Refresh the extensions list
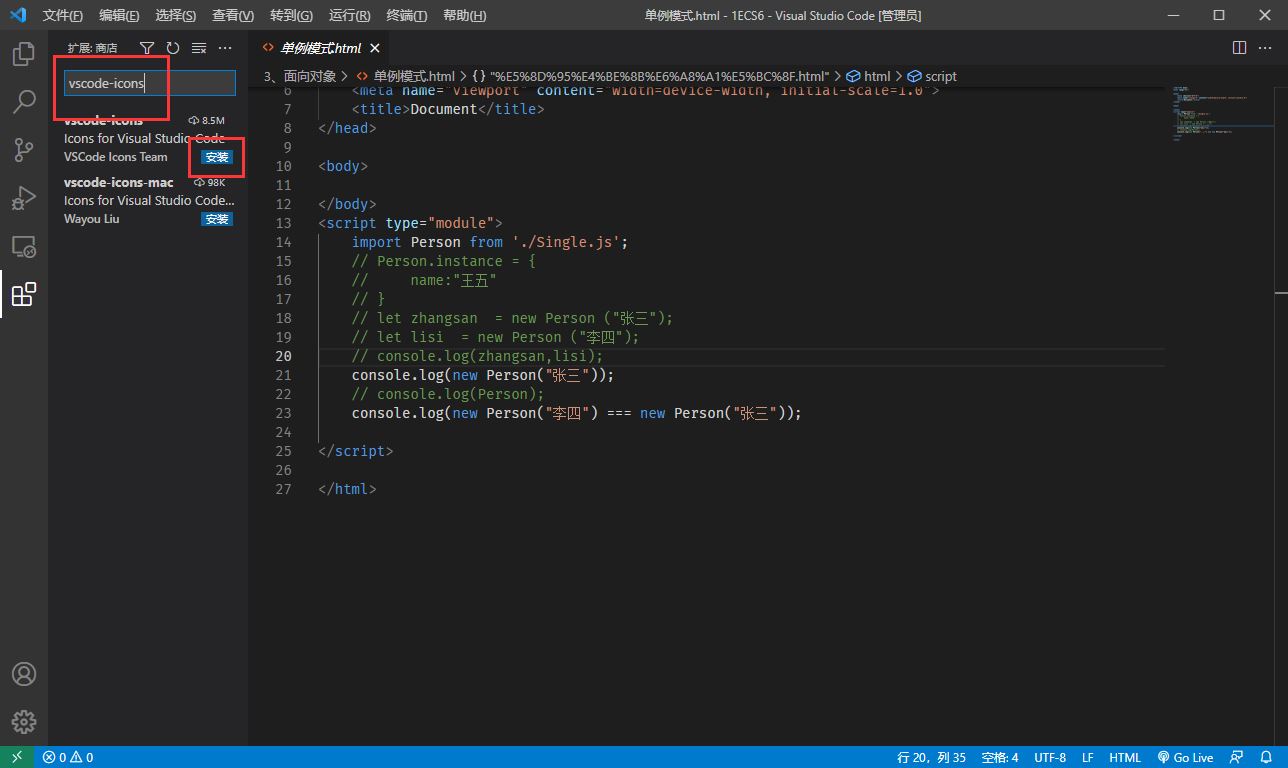The height and width of the screenshot is (768, 1288). [173, 48]
